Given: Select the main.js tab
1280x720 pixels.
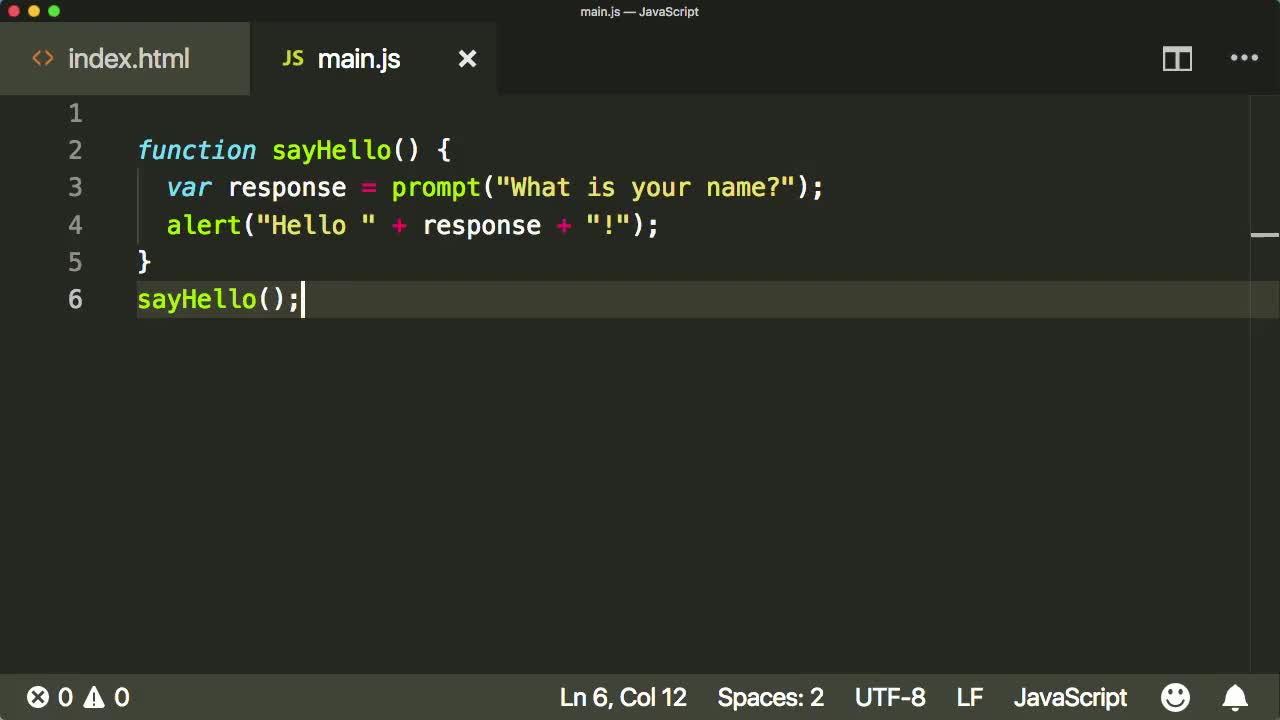Looking at the screenshot, I should pyautogui.click(x=359, y=59).
